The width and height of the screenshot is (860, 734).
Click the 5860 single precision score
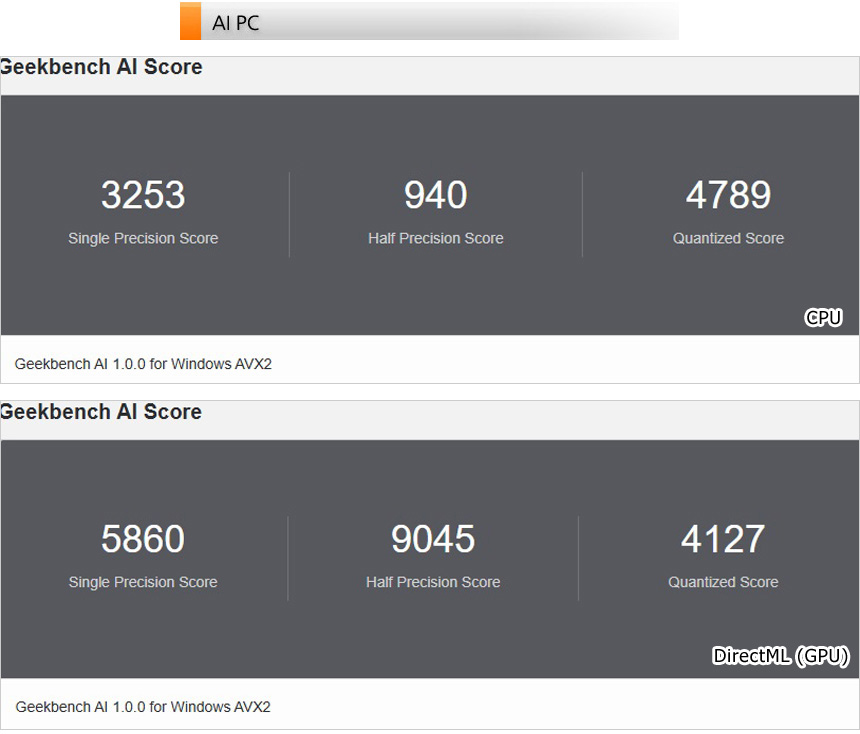click(143, 539)
